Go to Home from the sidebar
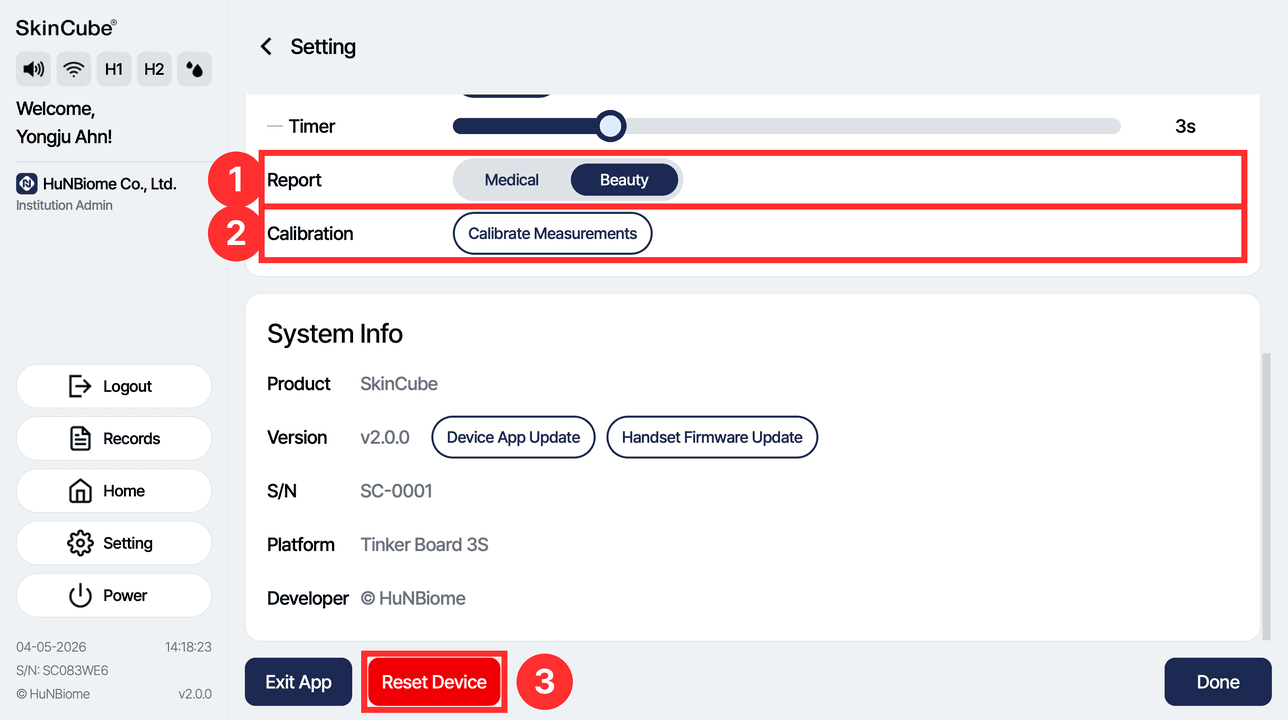The image size is (1288, 720). coord(114,490)
